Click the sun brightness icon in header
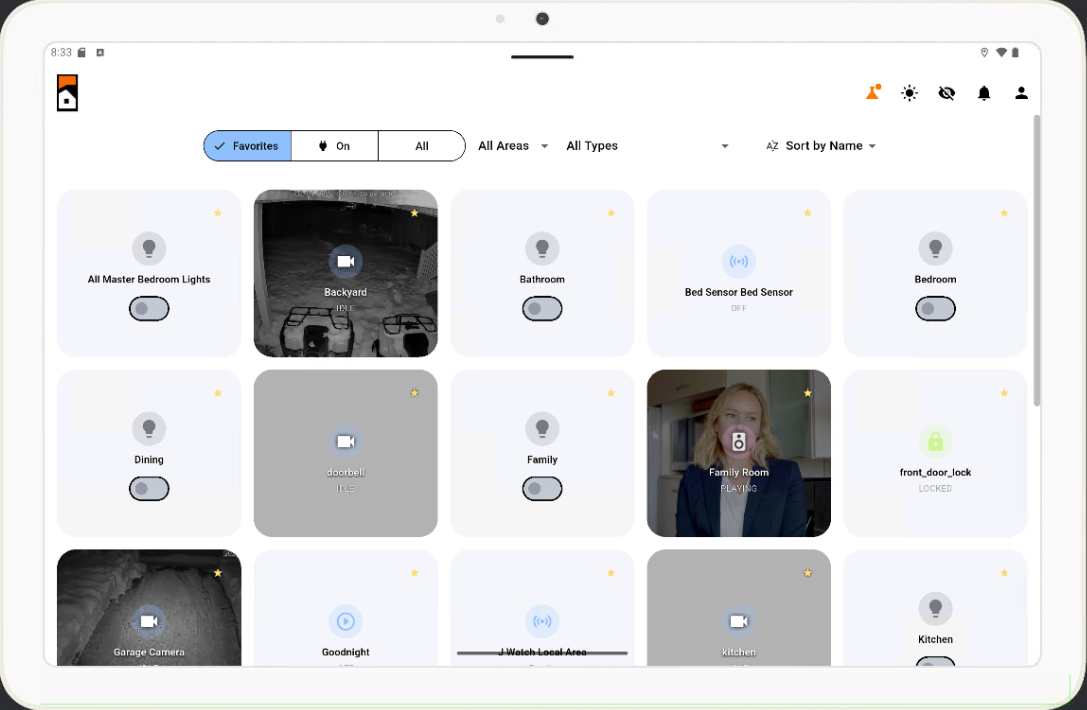 (x=909, y=92)
